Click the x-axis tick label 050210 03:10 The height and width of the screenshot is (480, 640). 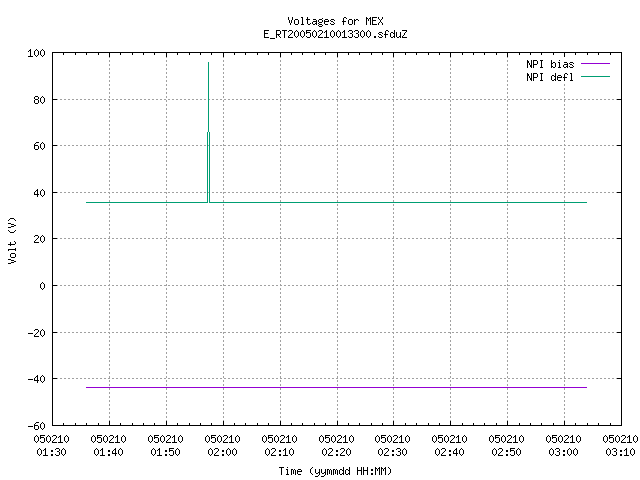620,445
